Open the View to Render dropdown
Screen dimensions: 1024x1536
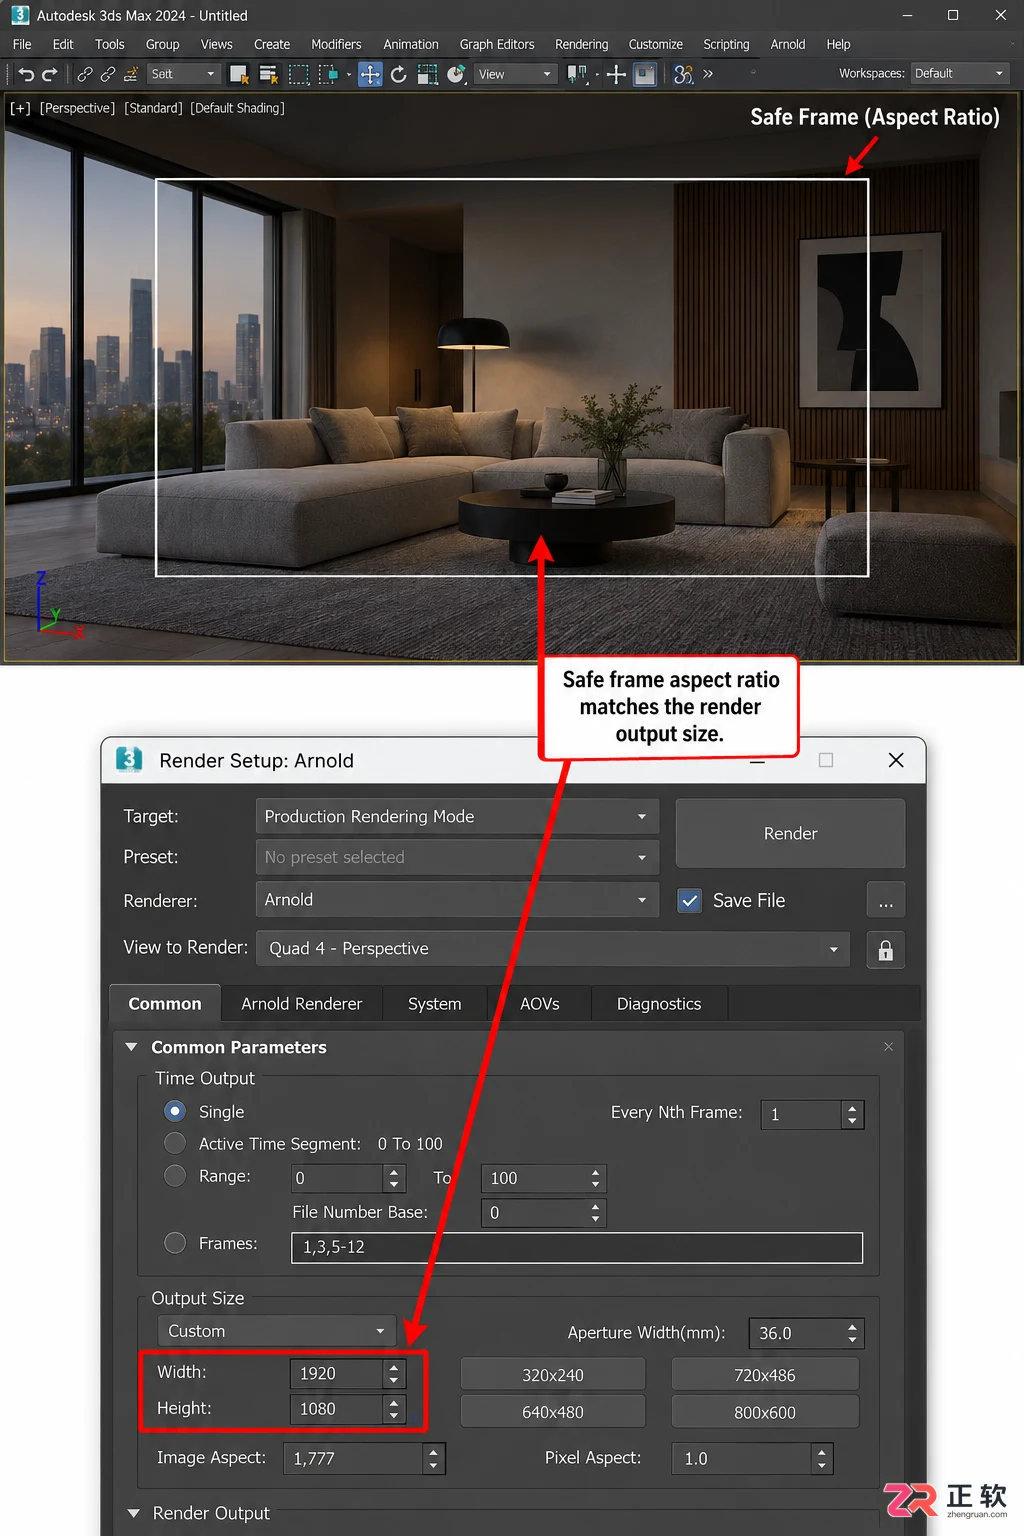pos(553,948)
